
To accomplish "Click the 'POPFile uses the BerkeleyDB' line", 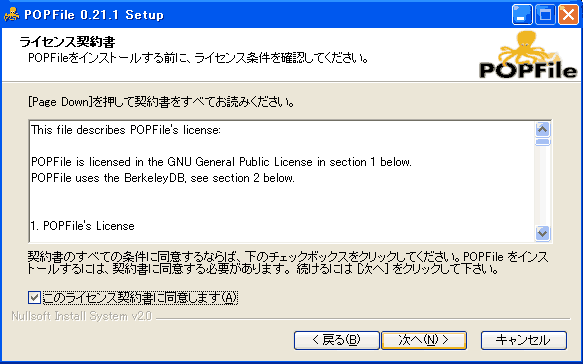I will point(163,178).
